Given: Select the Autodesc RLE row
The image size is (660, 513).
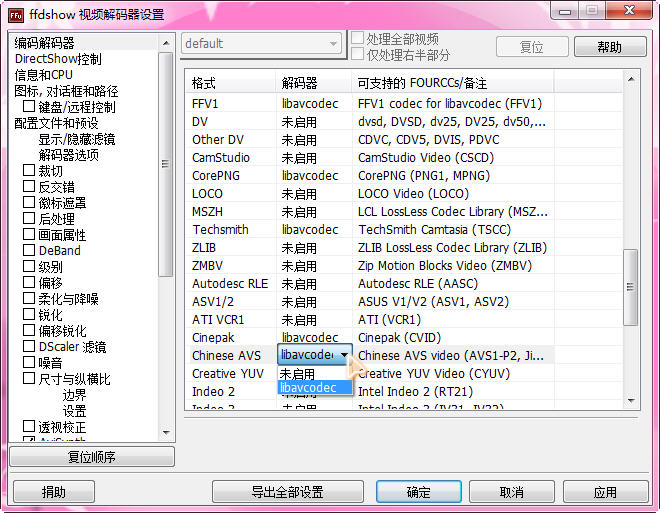Looking at the screenshot, I should (230, 284).
